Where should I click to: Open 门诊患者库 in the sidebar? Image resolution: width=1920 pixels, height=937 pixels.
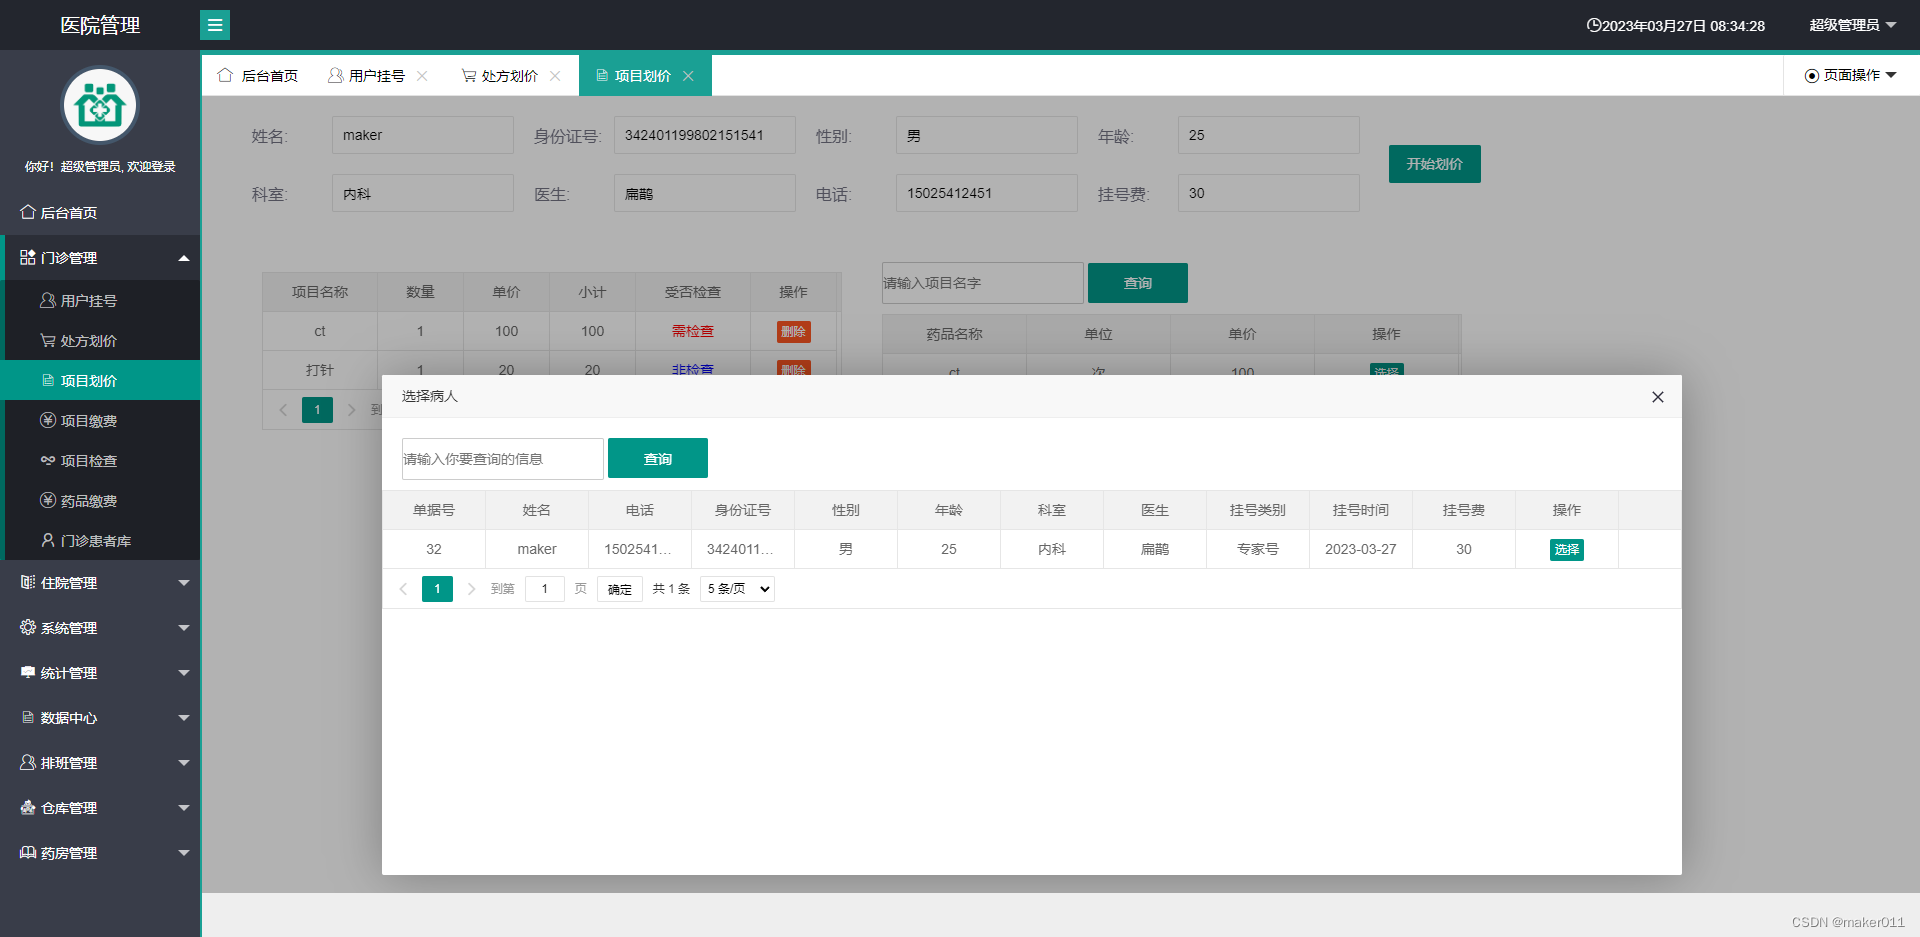pos(100,540)
